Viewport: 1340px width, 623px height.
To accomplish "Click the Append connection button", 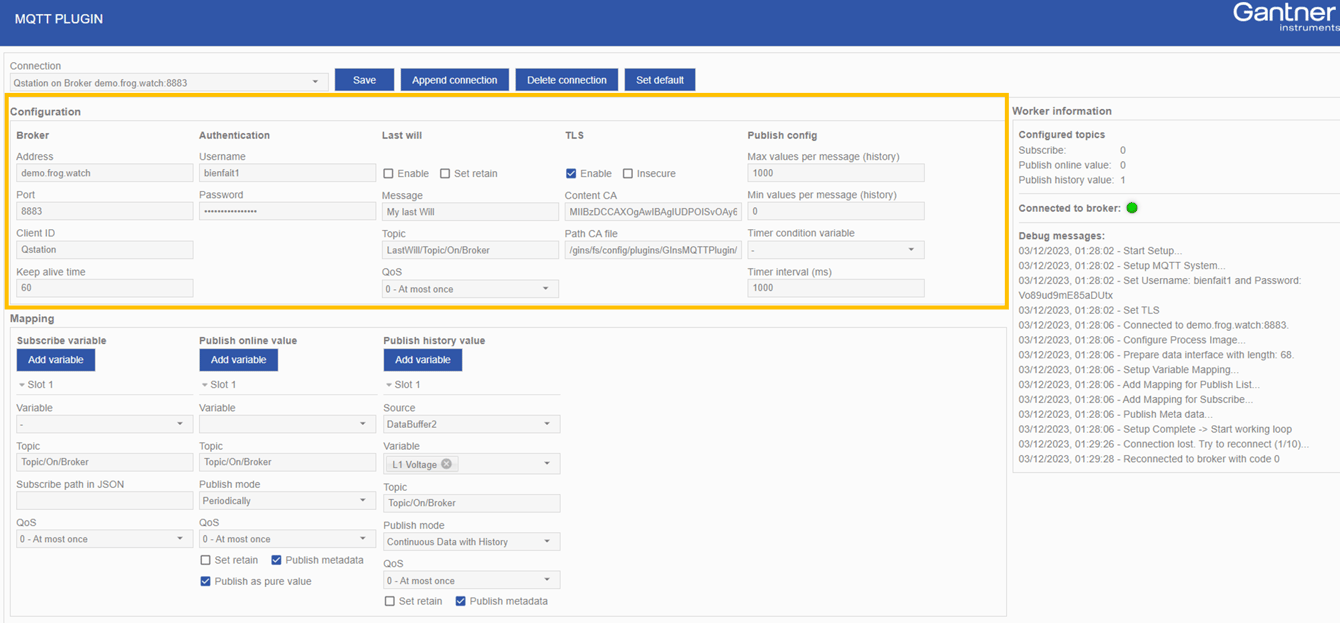I will pos(454,80).
